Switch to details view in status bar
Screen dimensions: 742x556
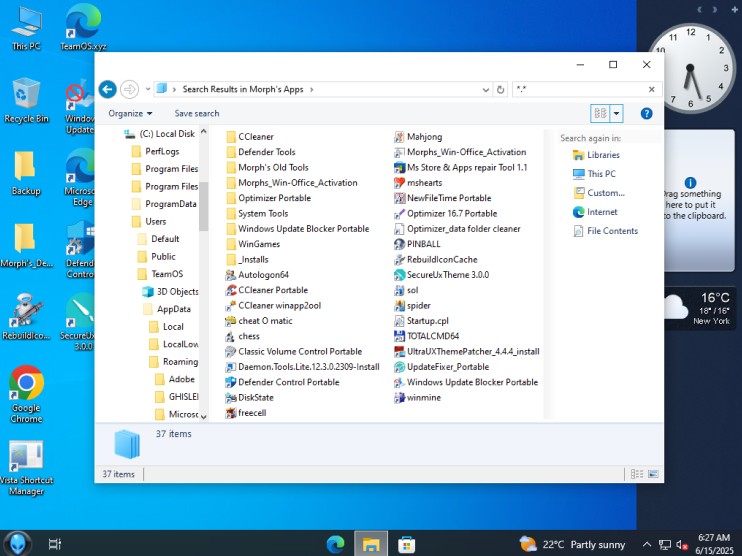[x=636, y=474]
